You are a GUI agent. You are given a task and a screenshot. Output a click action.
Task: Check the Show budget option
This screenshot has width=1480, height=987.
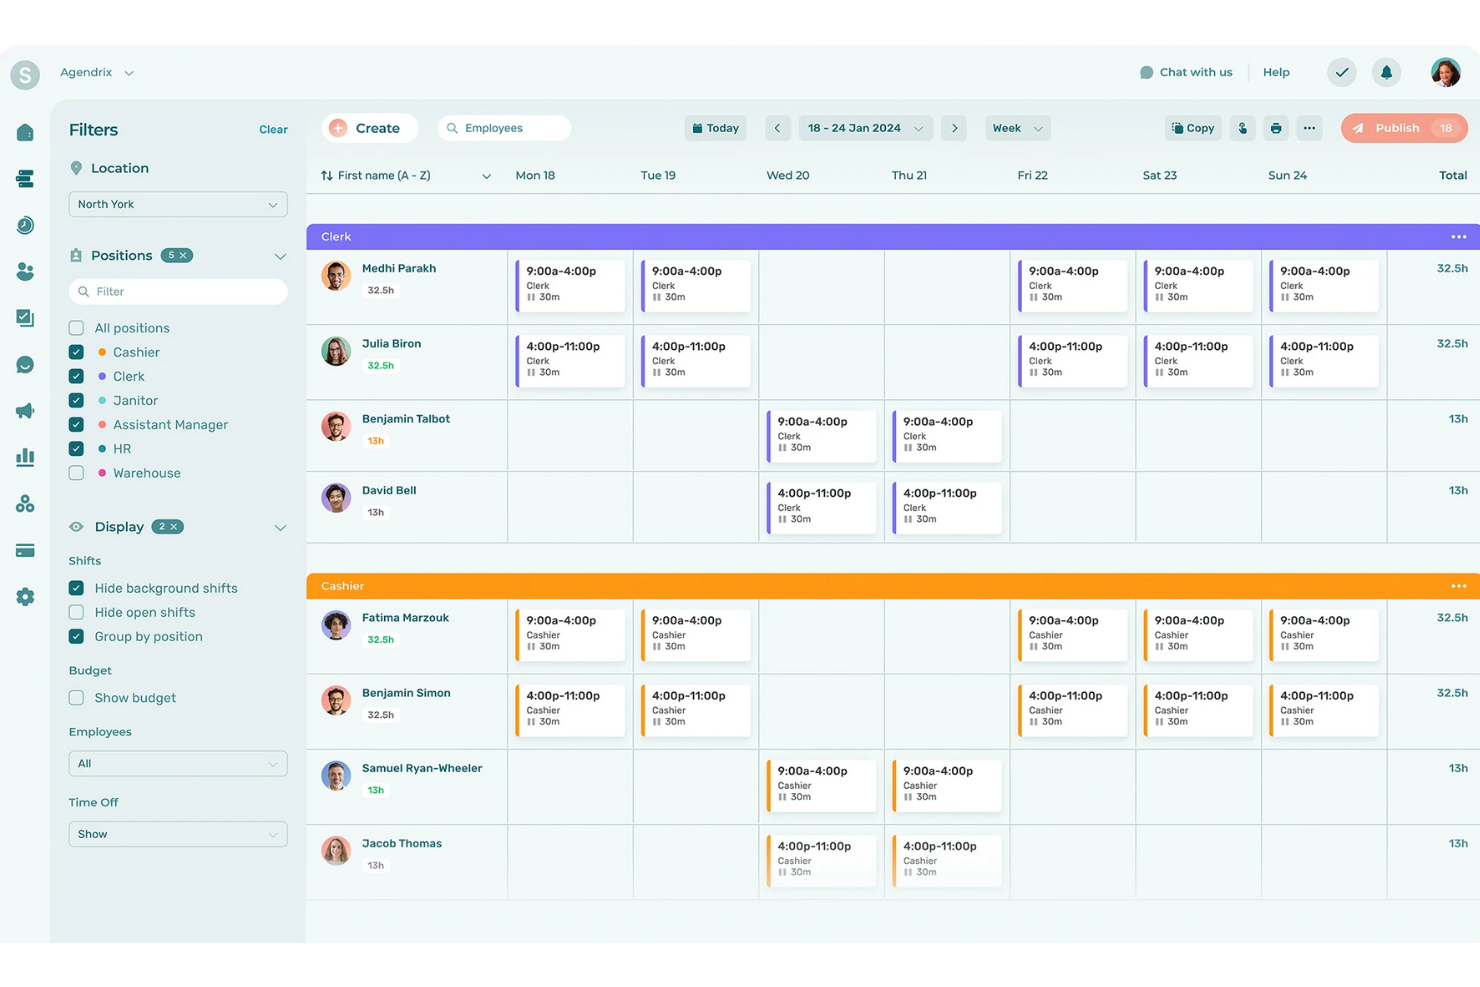(75, 697)
